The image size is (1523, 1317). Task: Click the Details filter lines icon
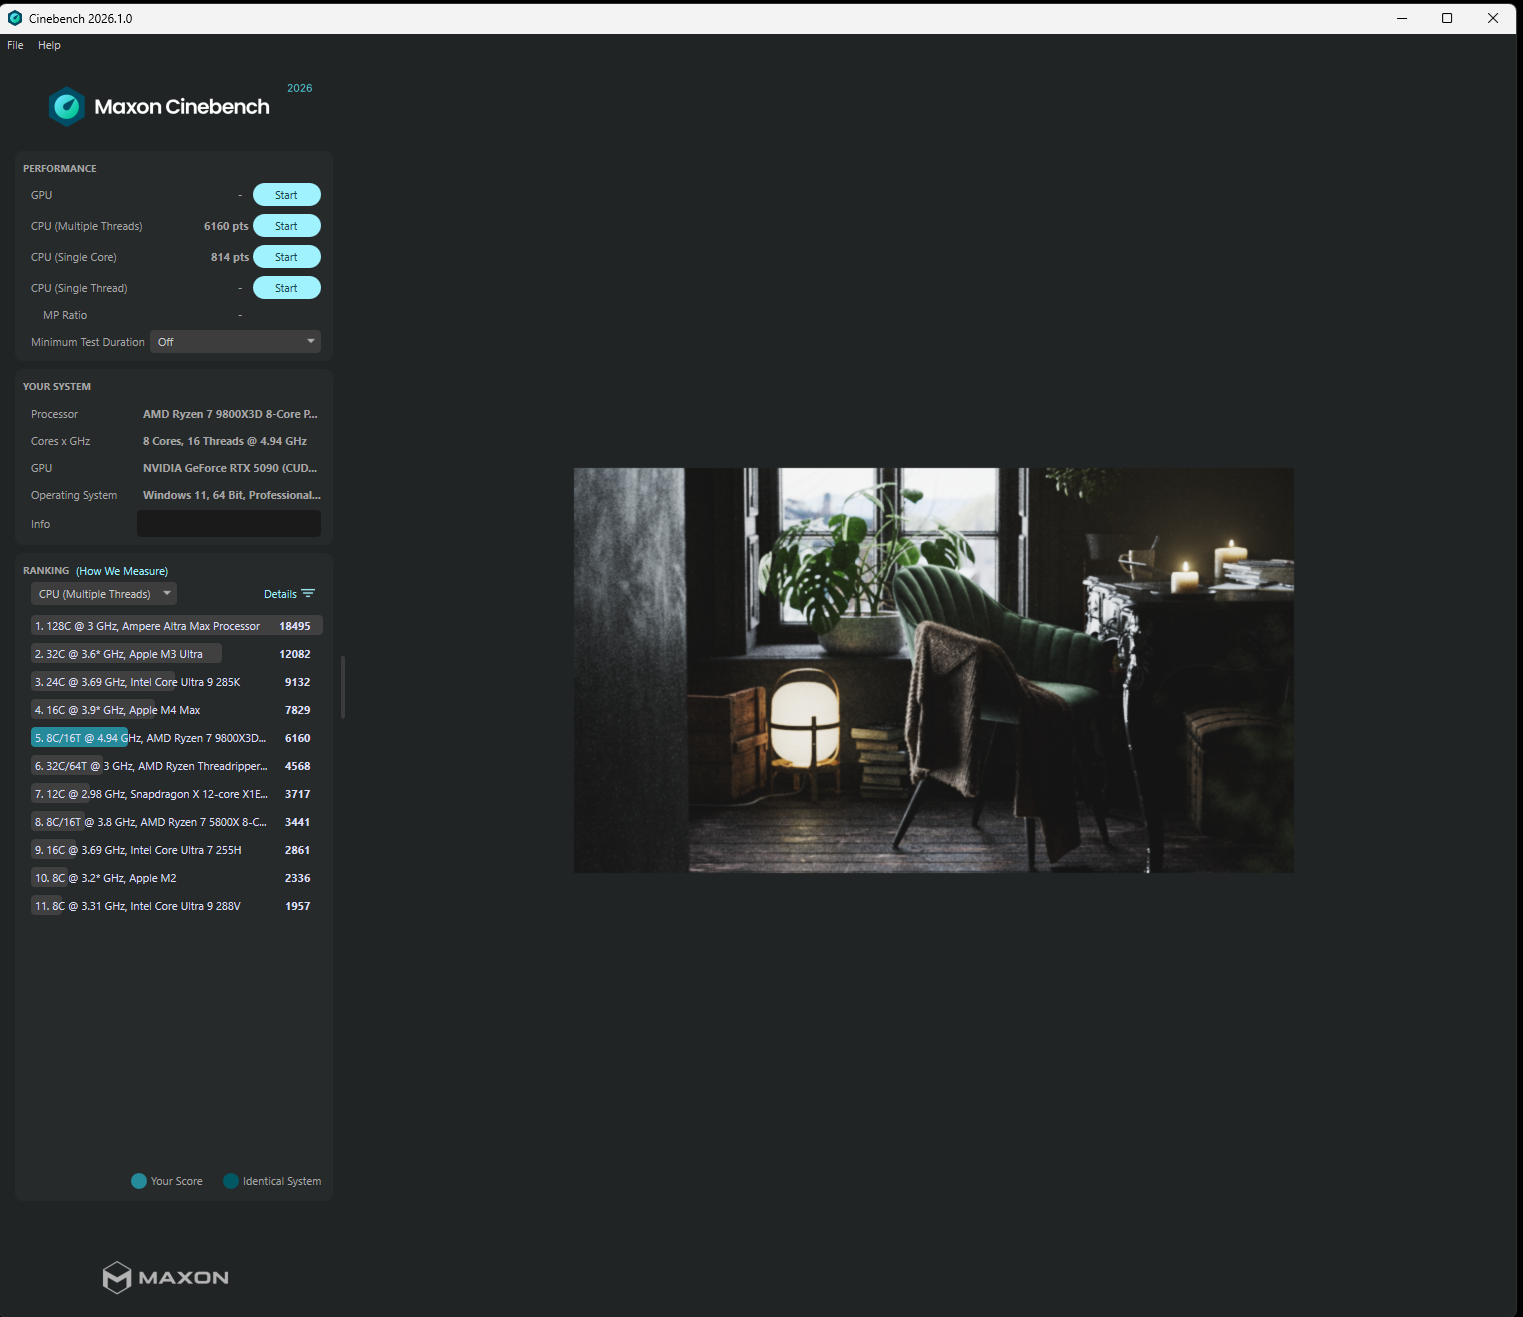[x=308, y=594]
